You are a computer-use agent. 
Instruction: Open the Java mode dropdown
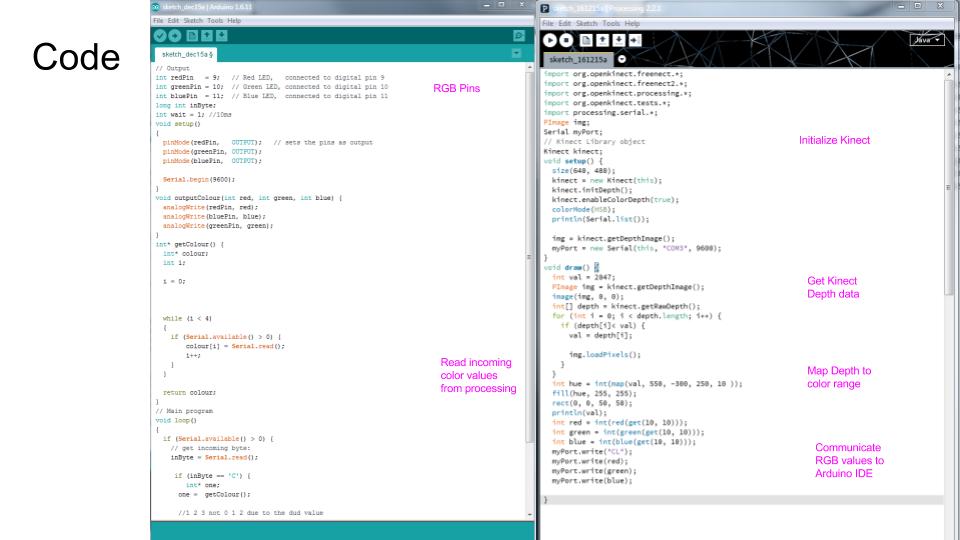tap(925, 40)
